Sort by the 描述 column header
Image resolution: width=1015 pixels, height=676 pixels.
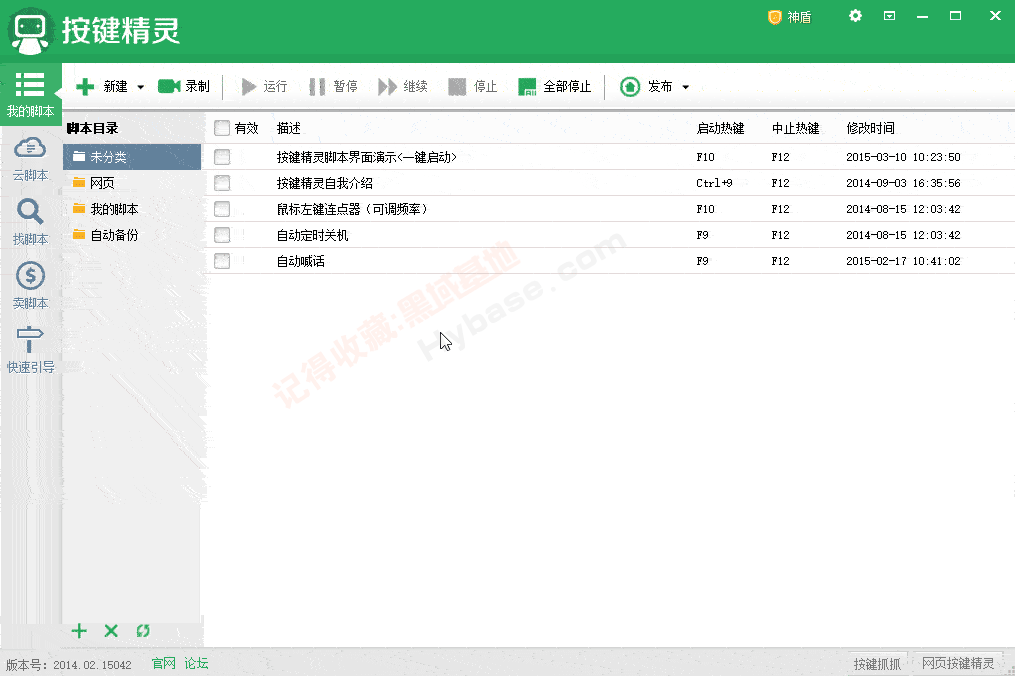click(289, 128)
